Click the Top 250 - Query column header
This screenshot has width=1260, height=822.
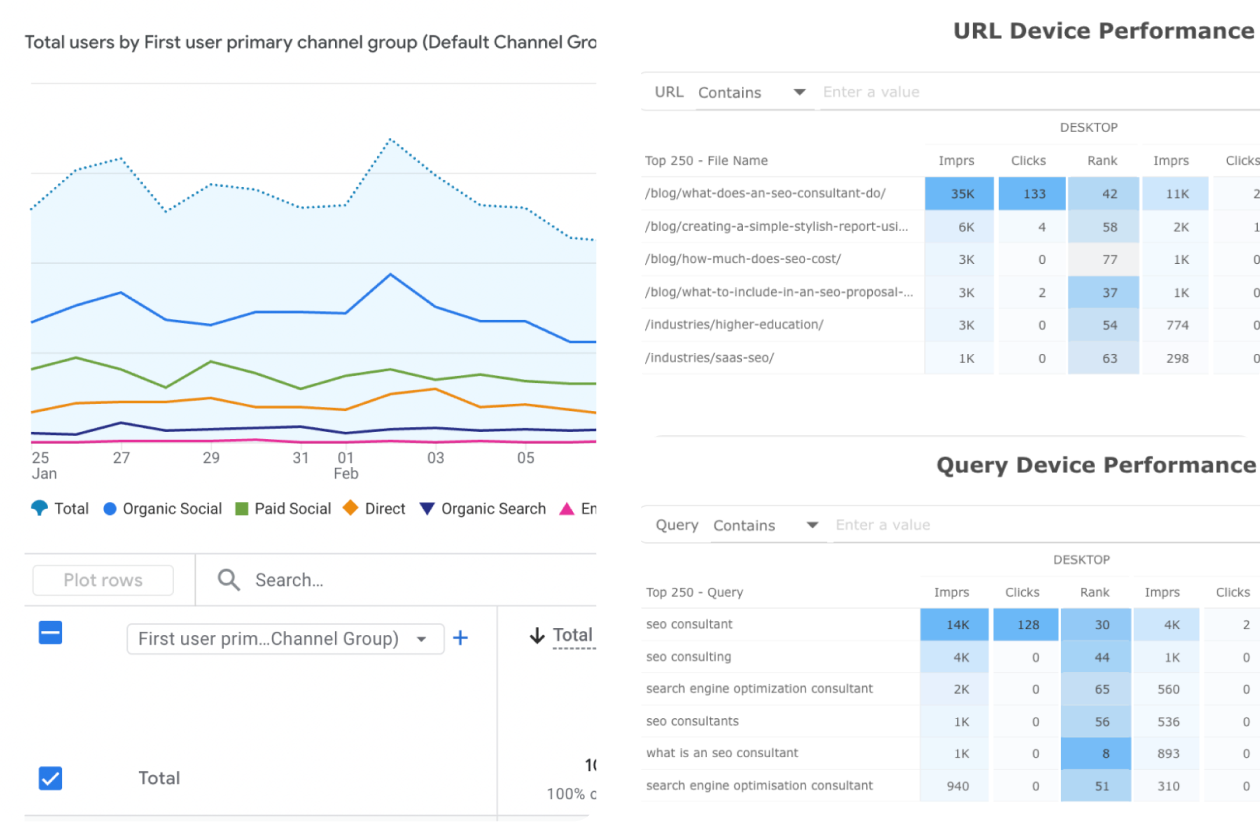click(694, 592)
